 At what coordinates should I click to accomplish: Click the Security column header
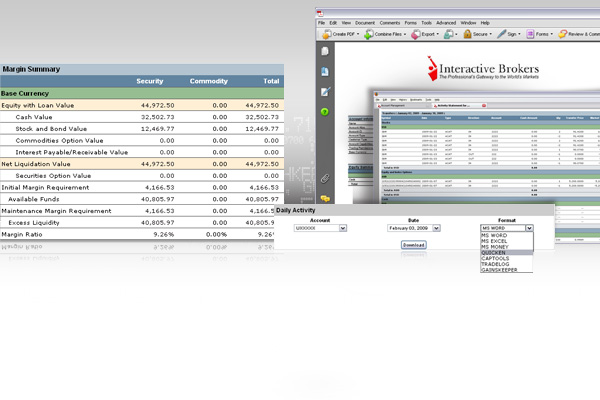(x=150, y=81)
